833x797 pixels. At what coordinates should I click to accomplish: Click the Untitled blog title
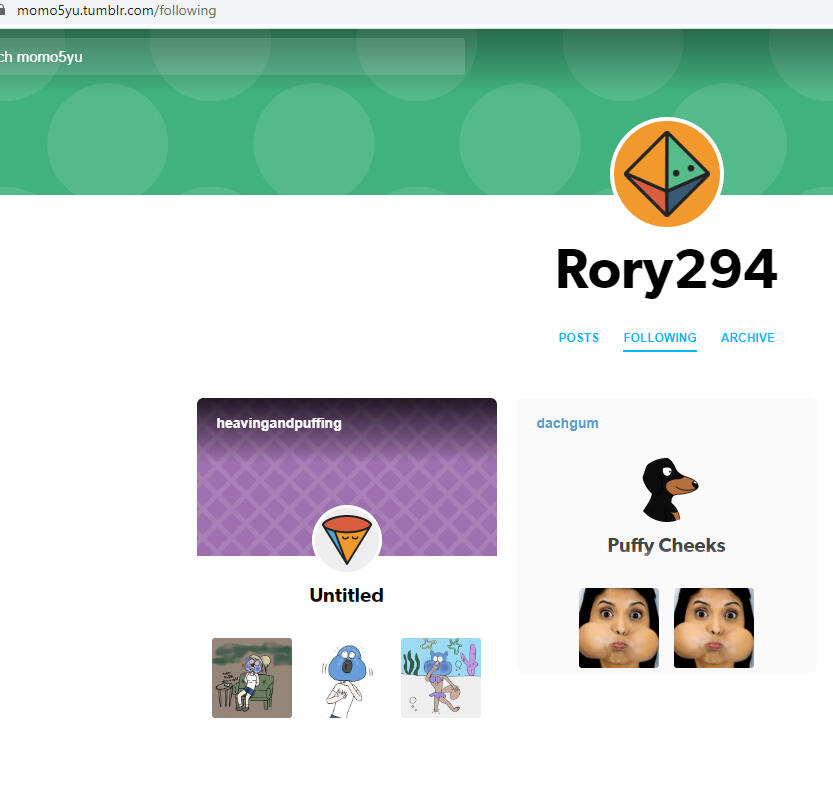346,595
